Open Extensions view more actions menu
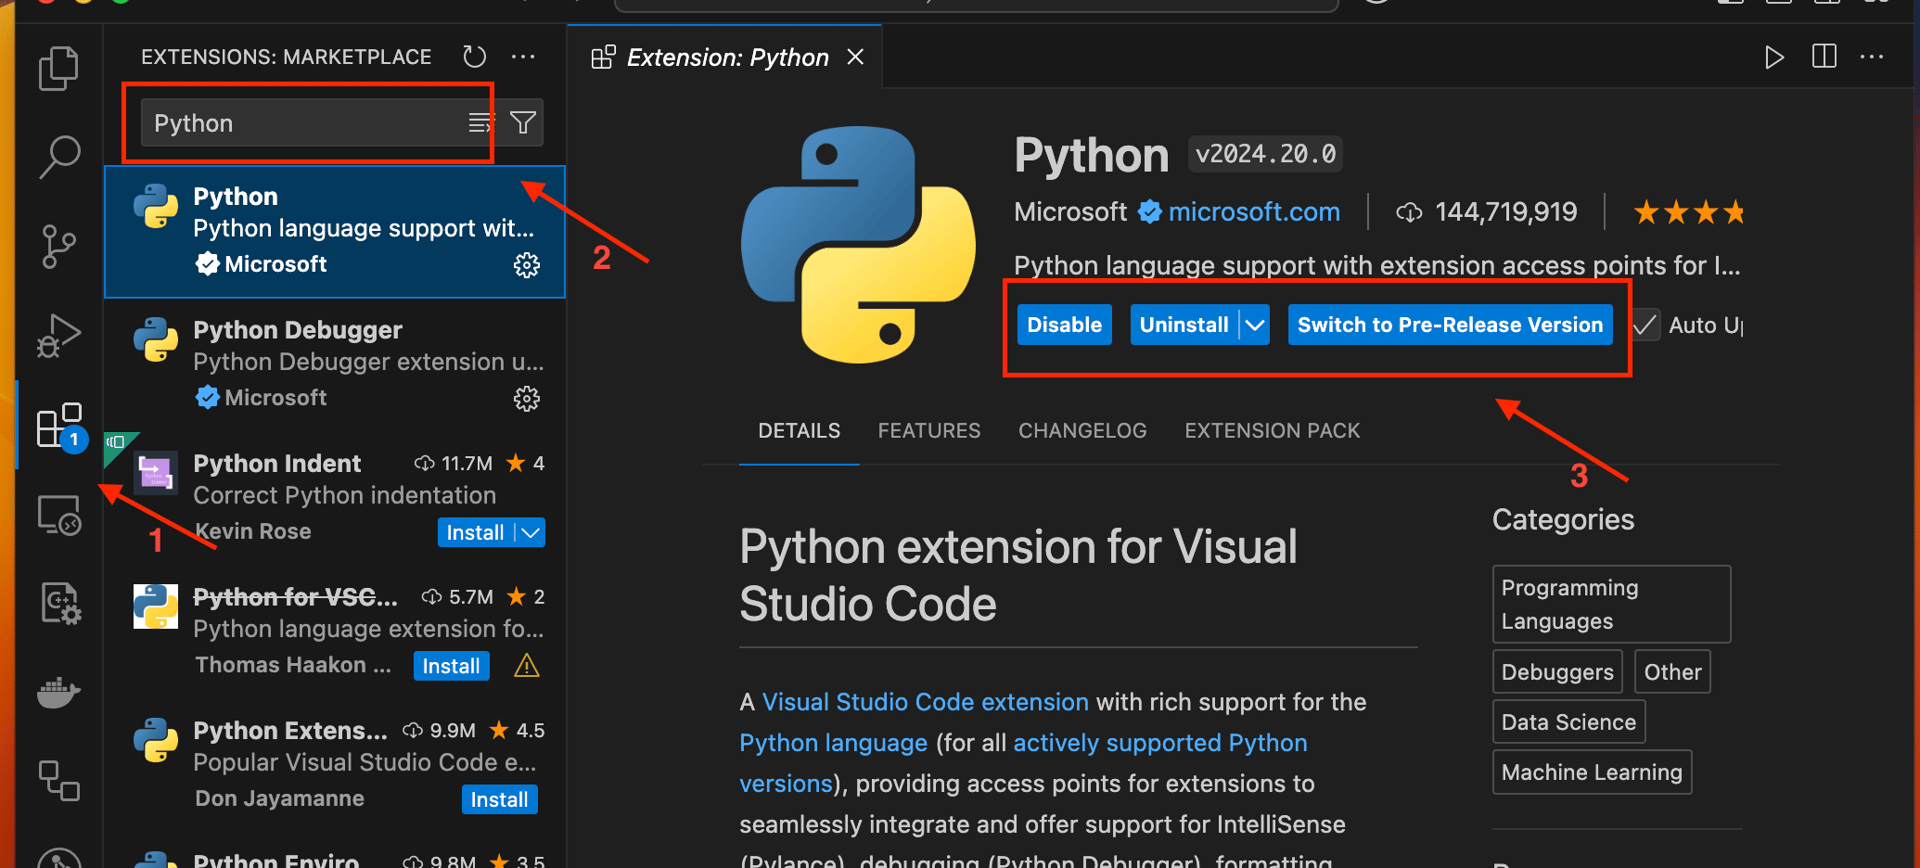The height and width of the screenshot is (868, 1920). click(x=523, y=57)
